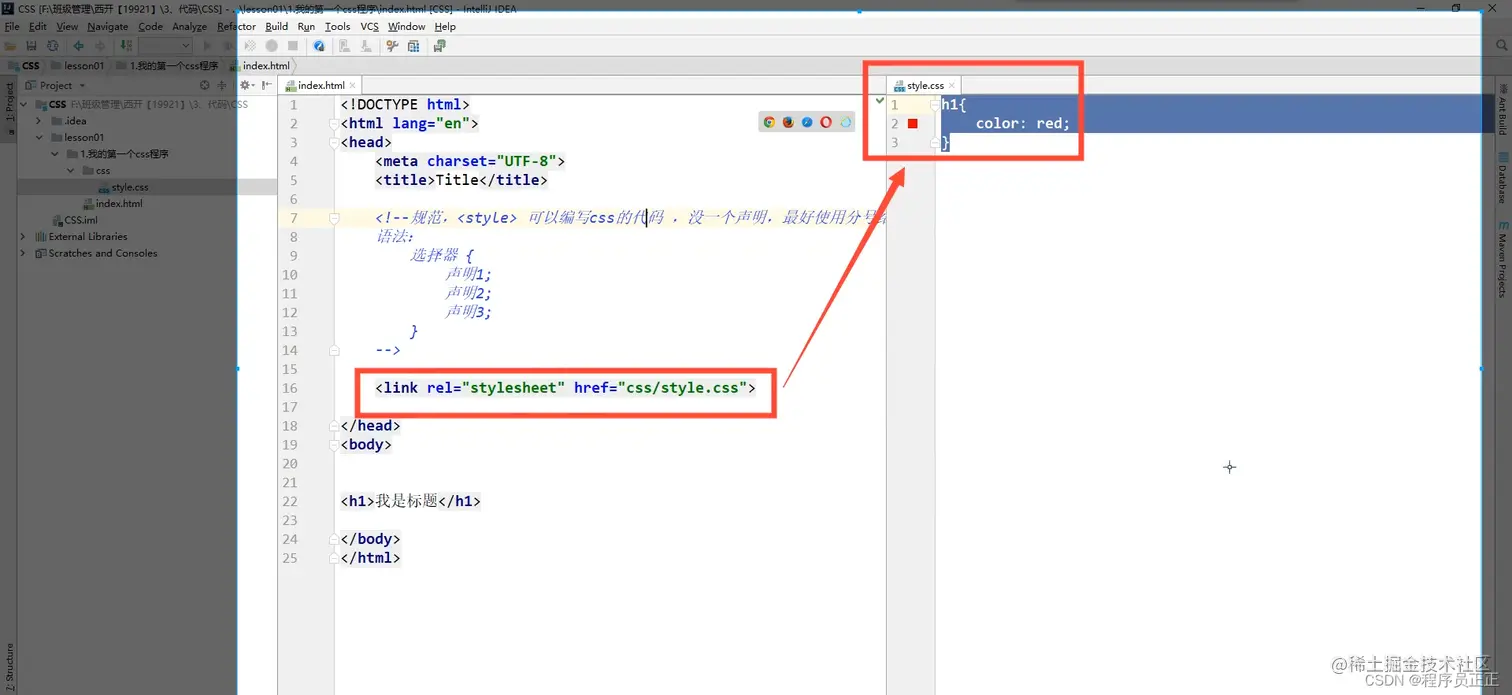Screen dimensions: 1512x695
Task: Collapse the CSS project root node
Action: 23,104
